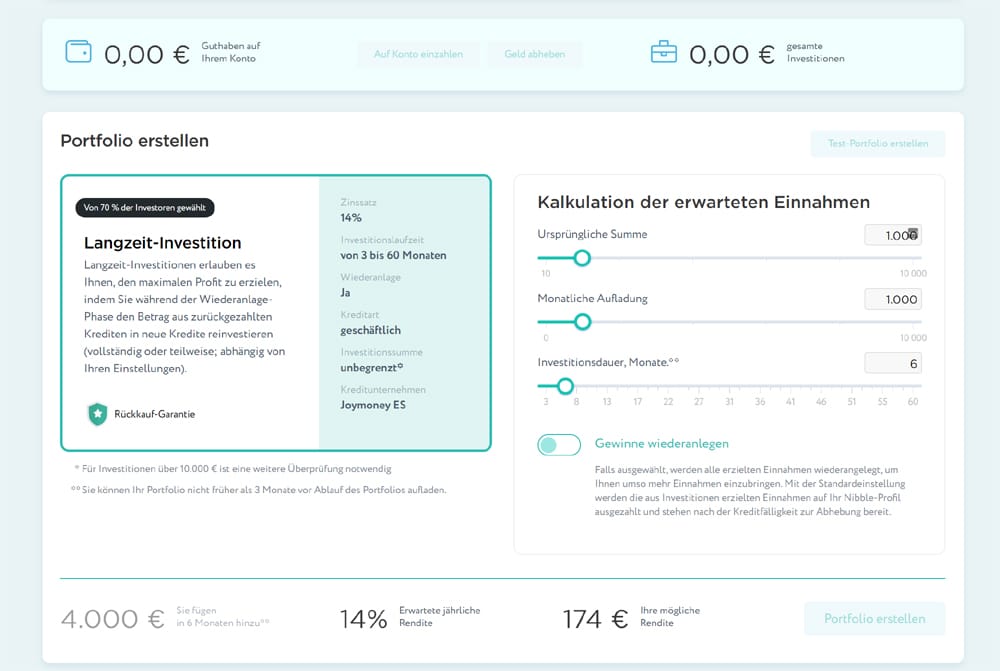Click the Ursprüngliche Summe slider handle
Image resolution: width=1000 pixels, height=671 pixels.
coord(582,258)
